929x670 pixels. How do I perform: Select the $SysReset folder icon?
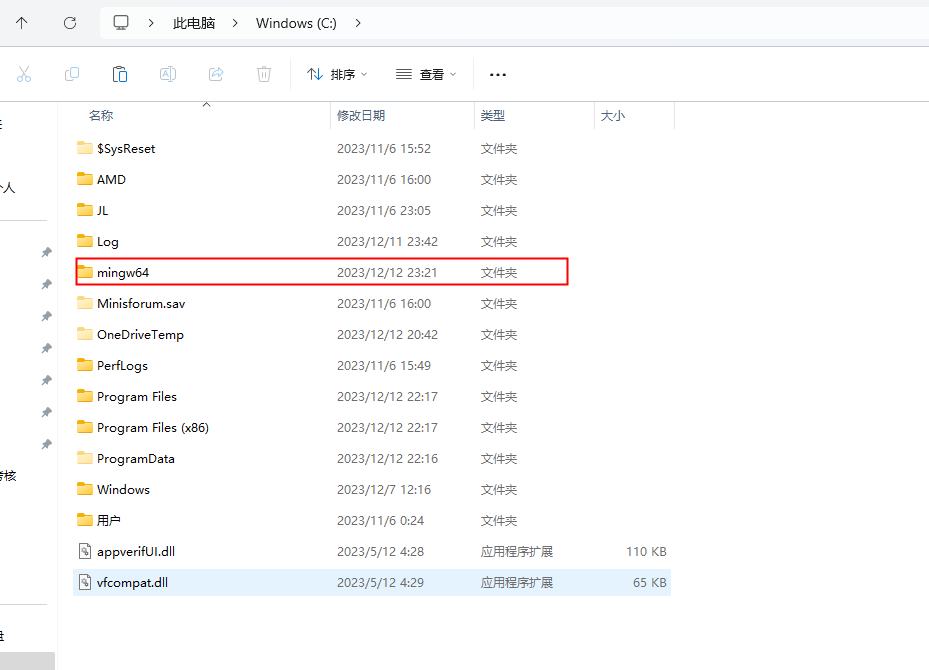click(x=85, y=148)
